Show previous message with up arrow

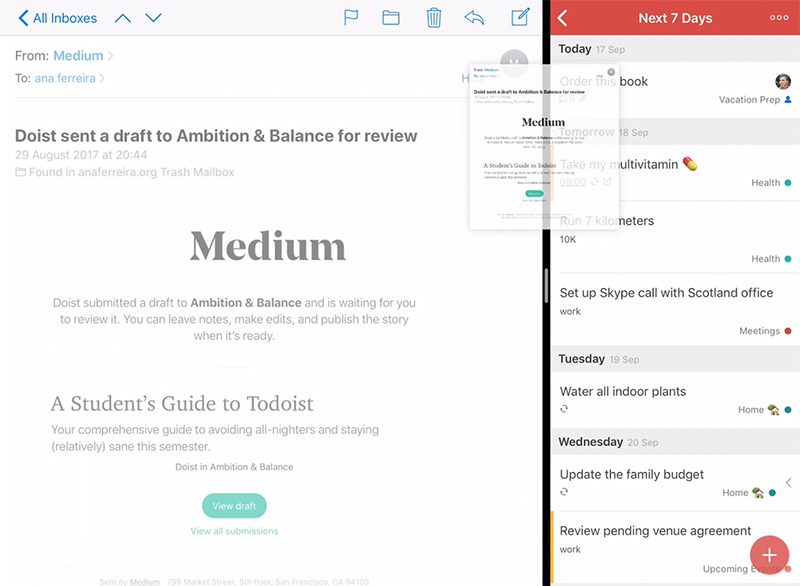pos(123,18)
